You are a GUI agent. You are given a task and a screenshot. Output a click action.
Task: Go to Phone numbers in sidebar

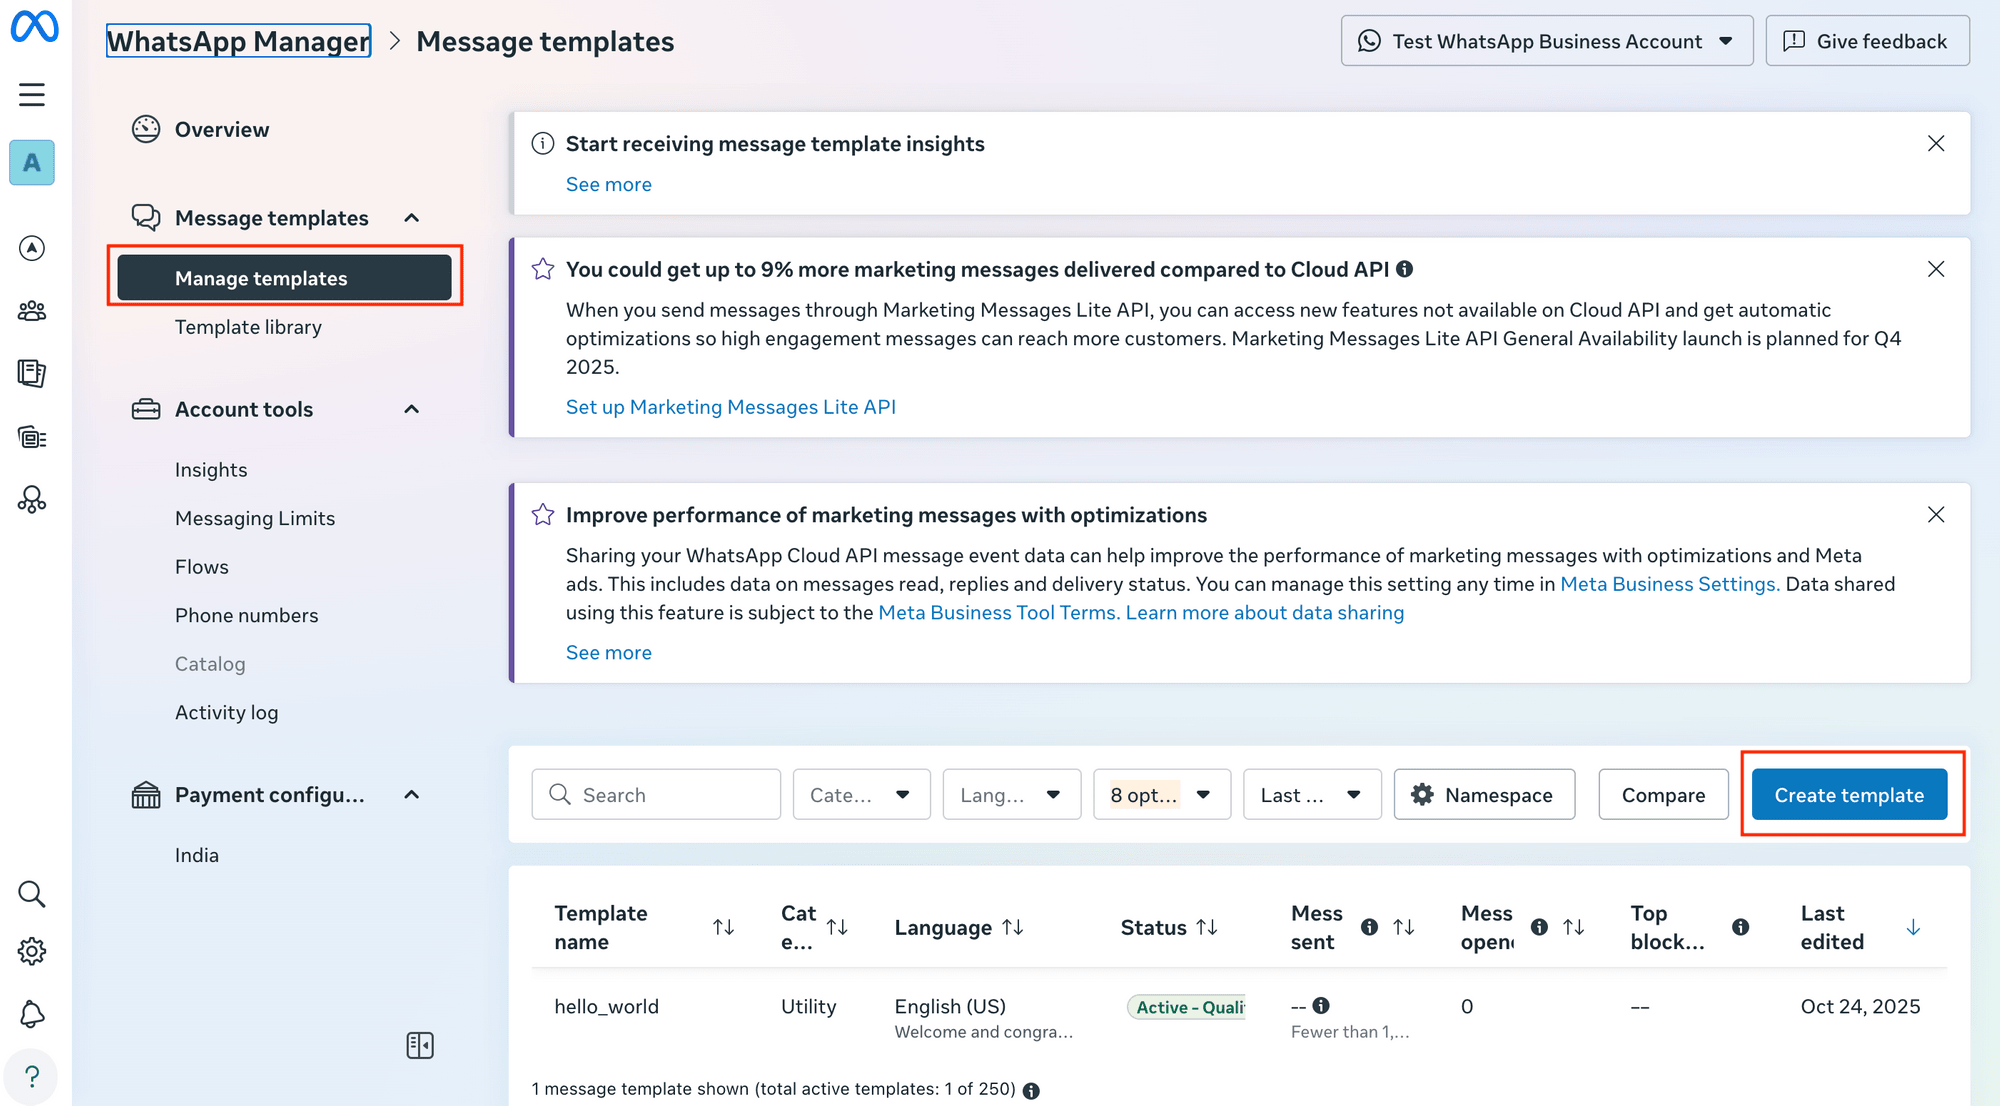click(246, 615)
